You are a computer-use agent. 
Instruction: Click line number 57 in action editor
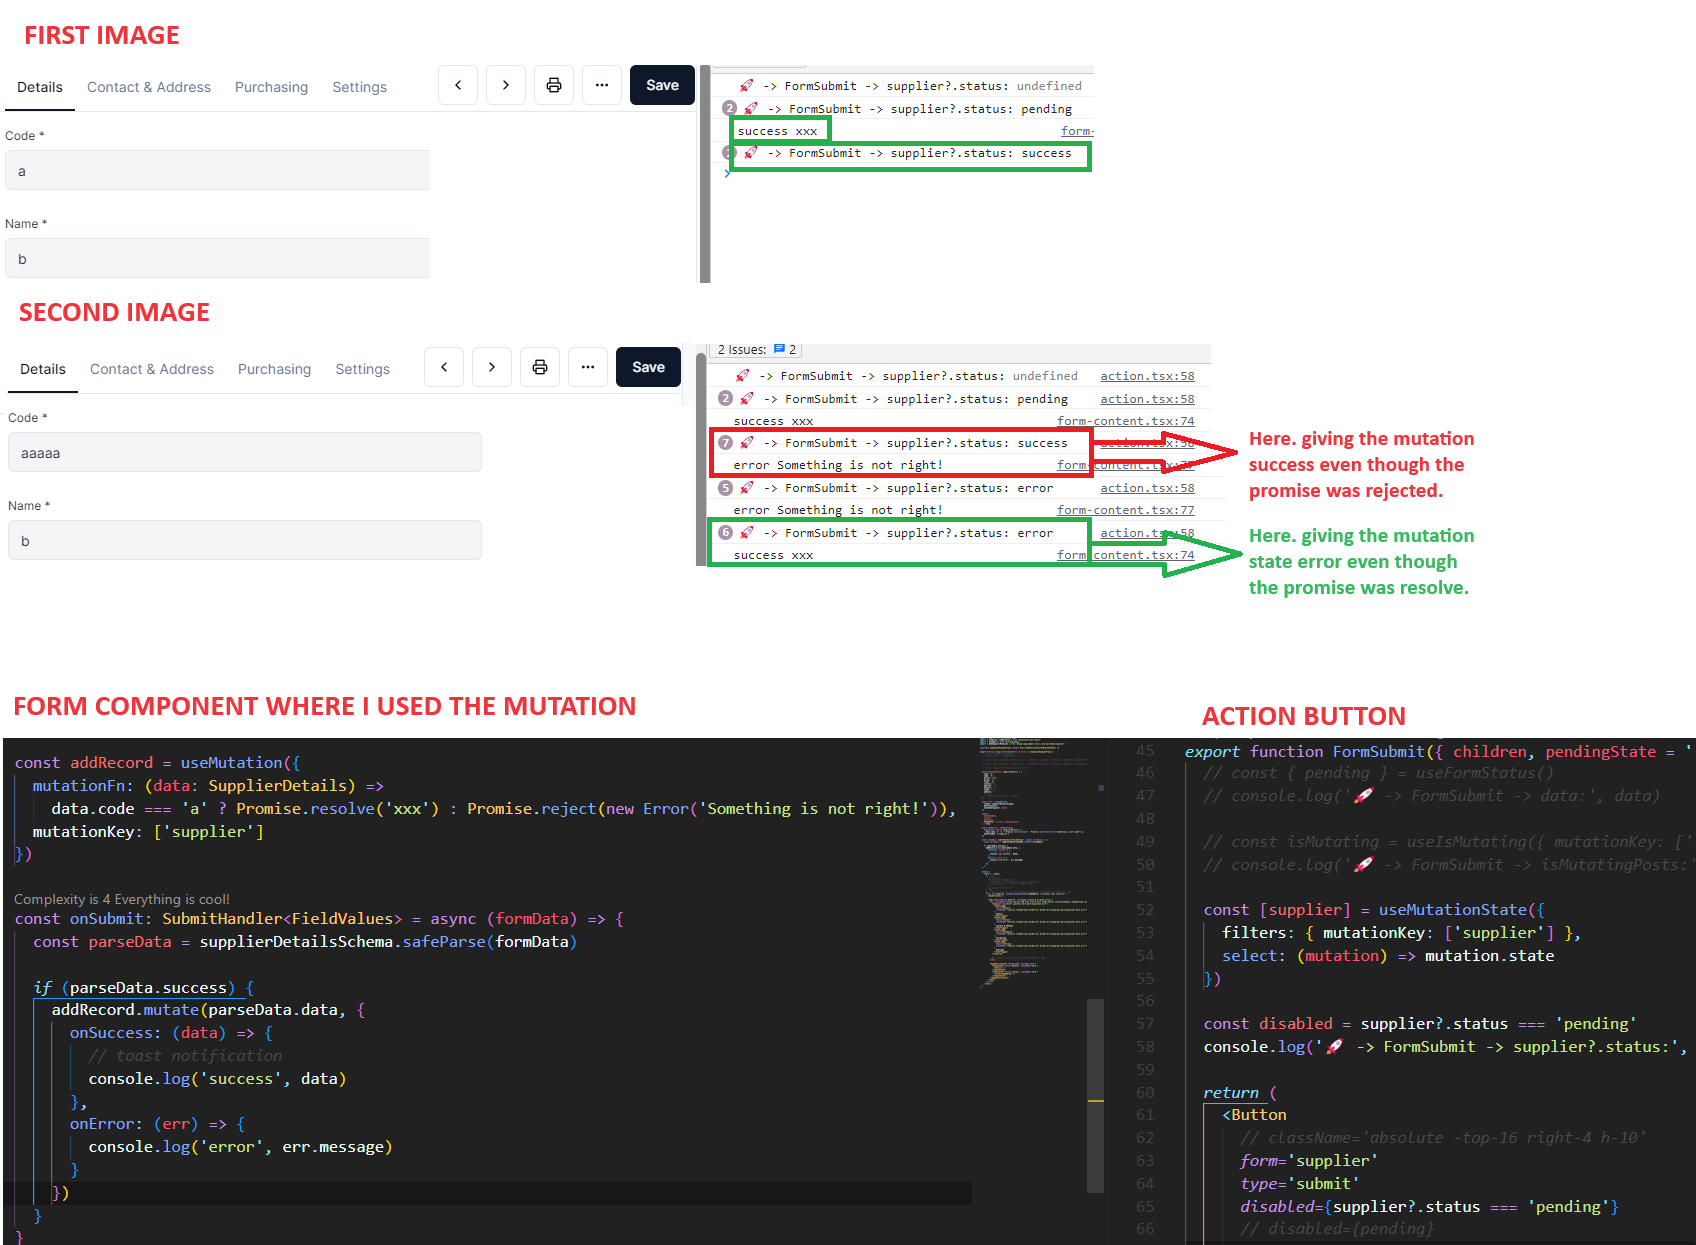(x=1145, y=1024)
